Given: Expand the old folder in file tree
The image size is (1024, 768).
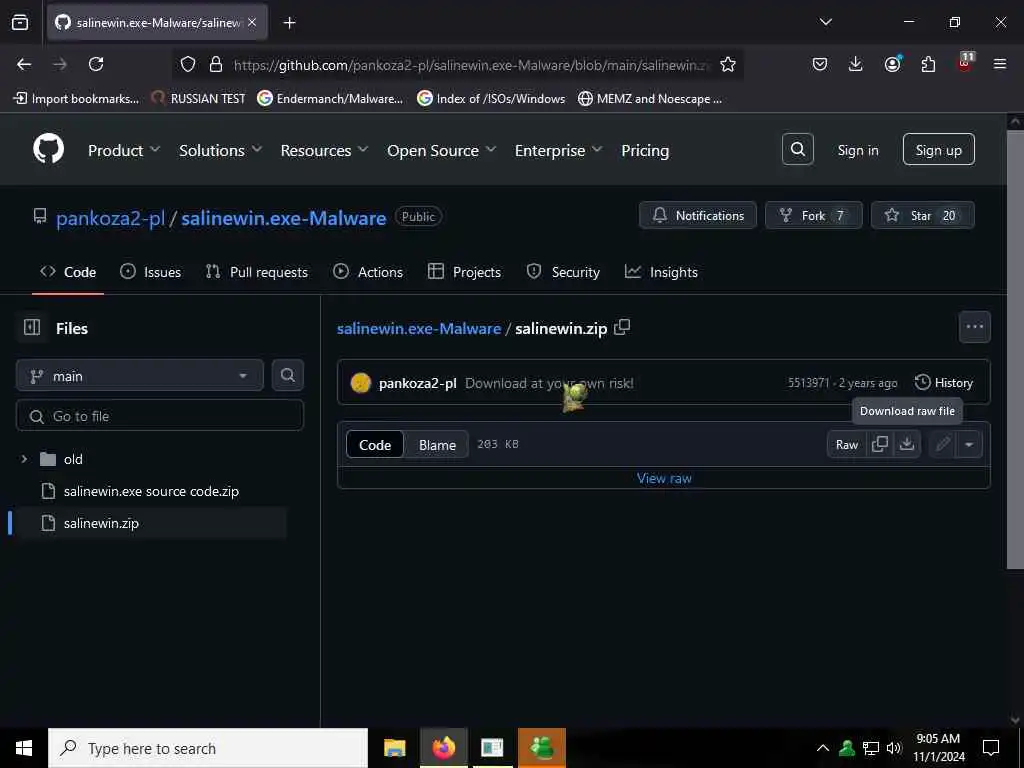Looking at the screenshot, I should 24,459.
